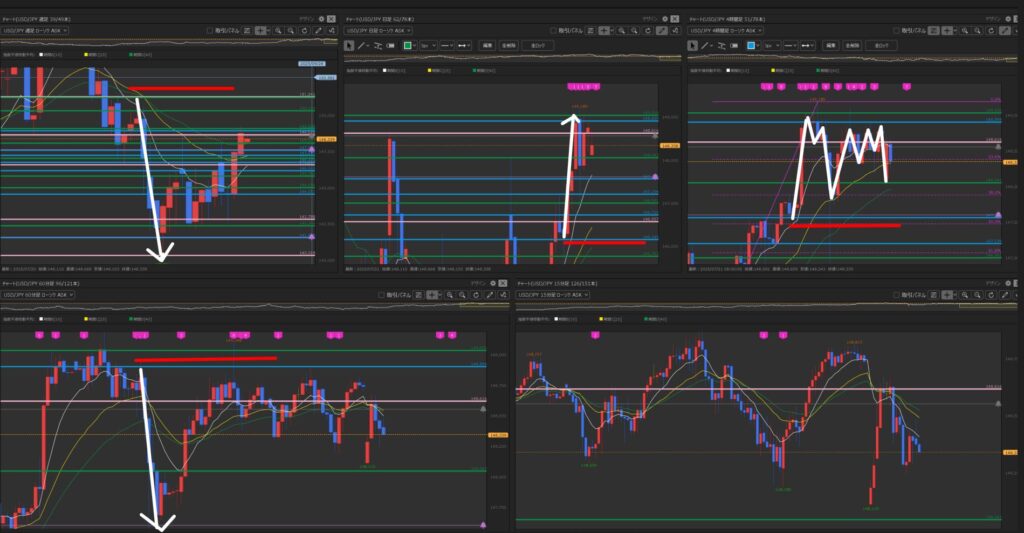This screenshot has width=1024, height=533.
Task: Refresh the daily USD/JPY chart
Action: (x=648, y=31)
